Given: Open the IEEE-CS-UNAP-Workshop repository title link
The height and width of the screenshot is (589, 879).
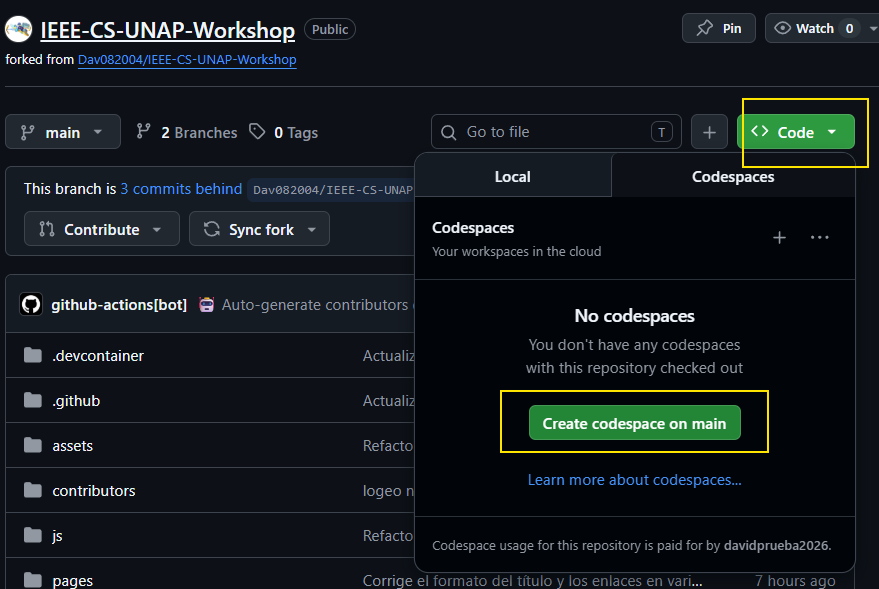Looking at the screenshot, I should click(x=168, y=30).
